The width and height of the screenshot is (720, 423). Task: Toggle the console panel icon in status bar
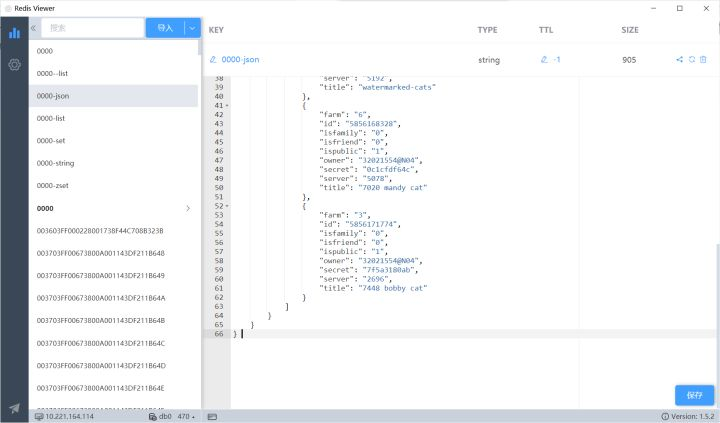(x=212, y=417)
